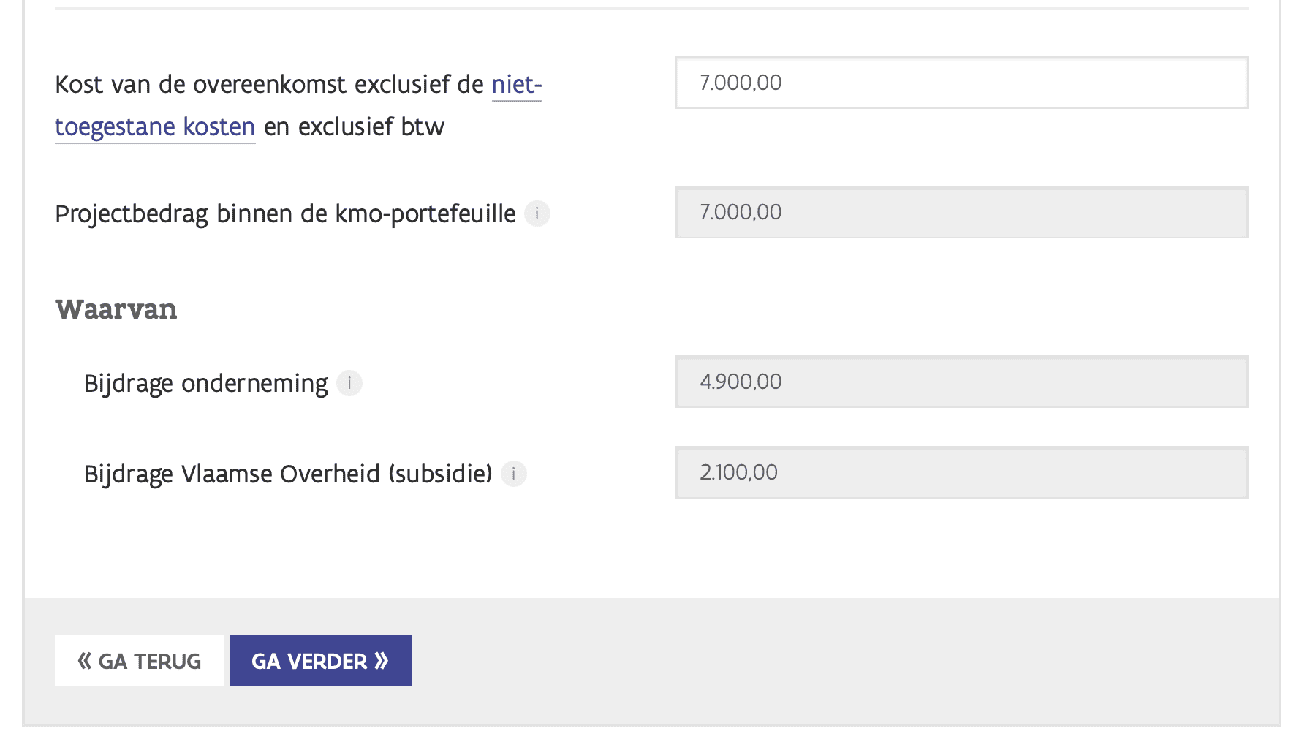Screen dimensions: 1291x740
Task: Click the 'Bijdrage onderneming' label text
Action: [206, 384]
